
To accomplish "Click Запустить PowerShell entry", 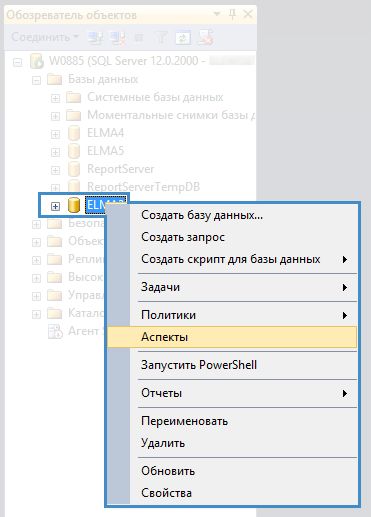I will tap(232, 365).
